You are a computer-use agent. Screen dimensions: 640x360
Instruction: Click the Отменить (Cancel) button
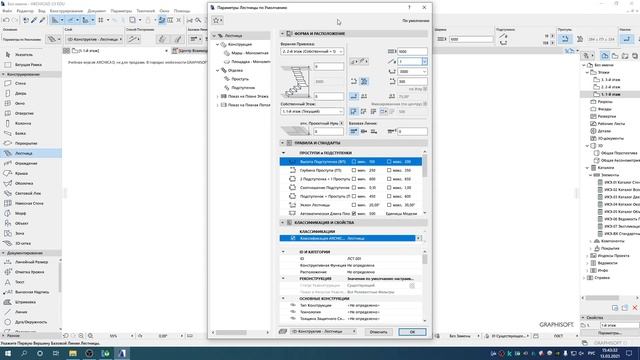tap(378, 332)
